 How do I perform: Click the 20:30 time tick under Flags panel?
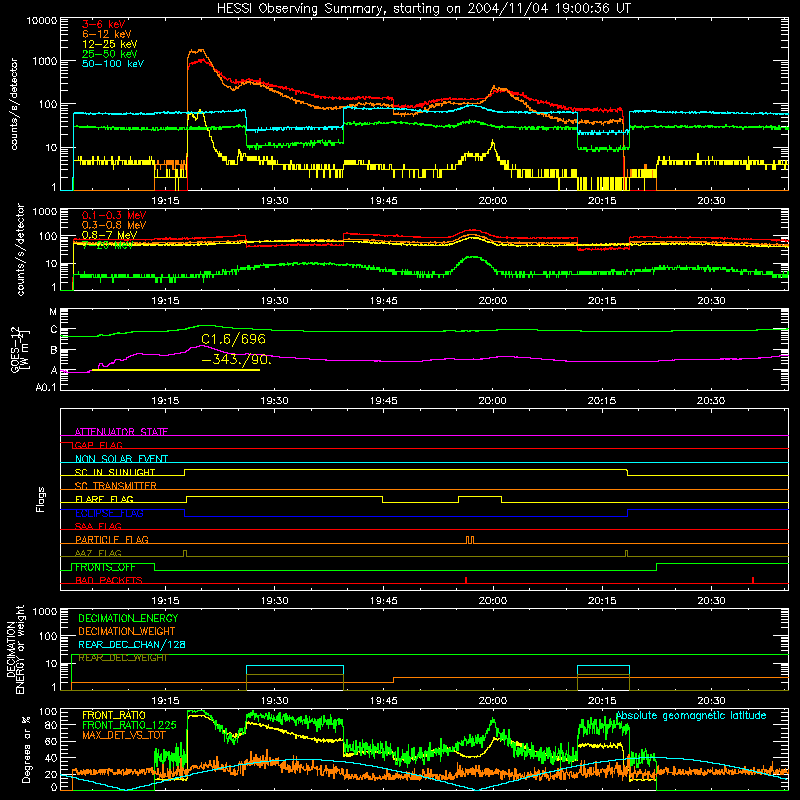(711, 601)
